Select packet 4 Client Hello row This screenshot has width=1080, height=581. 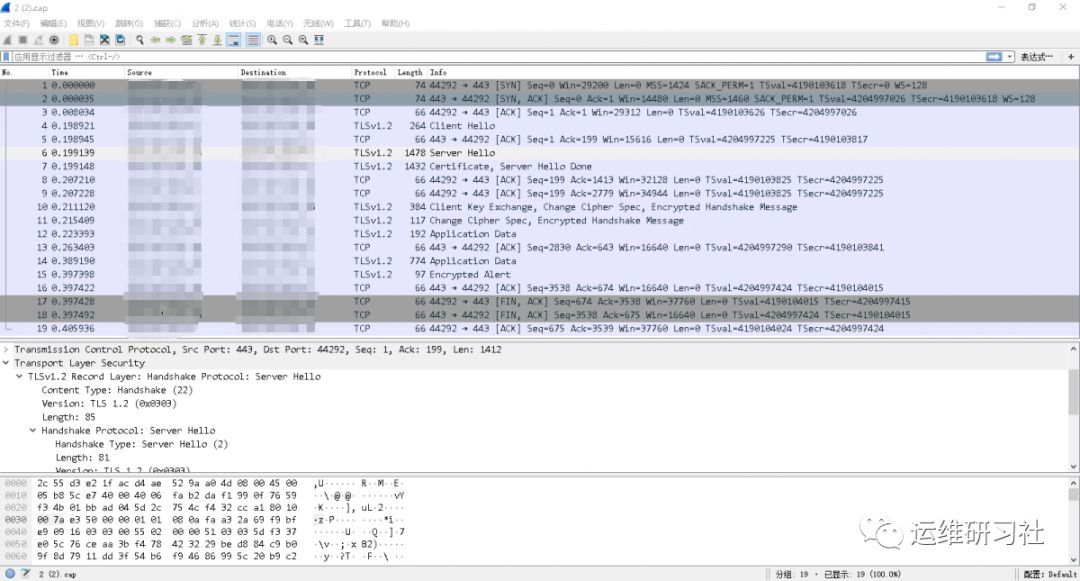click(537, 126)
